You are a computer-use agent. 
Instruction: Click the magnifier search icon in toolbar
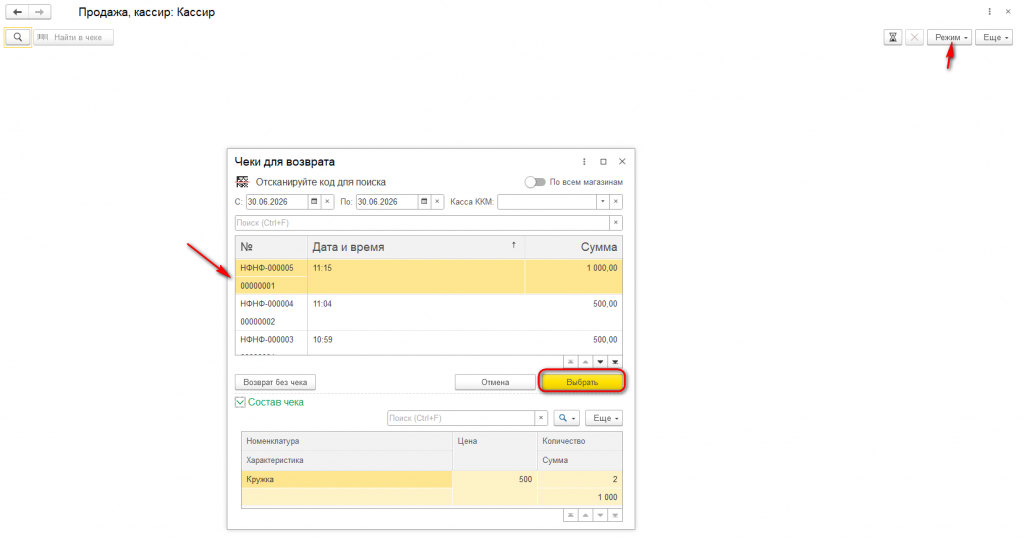click(x=18, y=37)
